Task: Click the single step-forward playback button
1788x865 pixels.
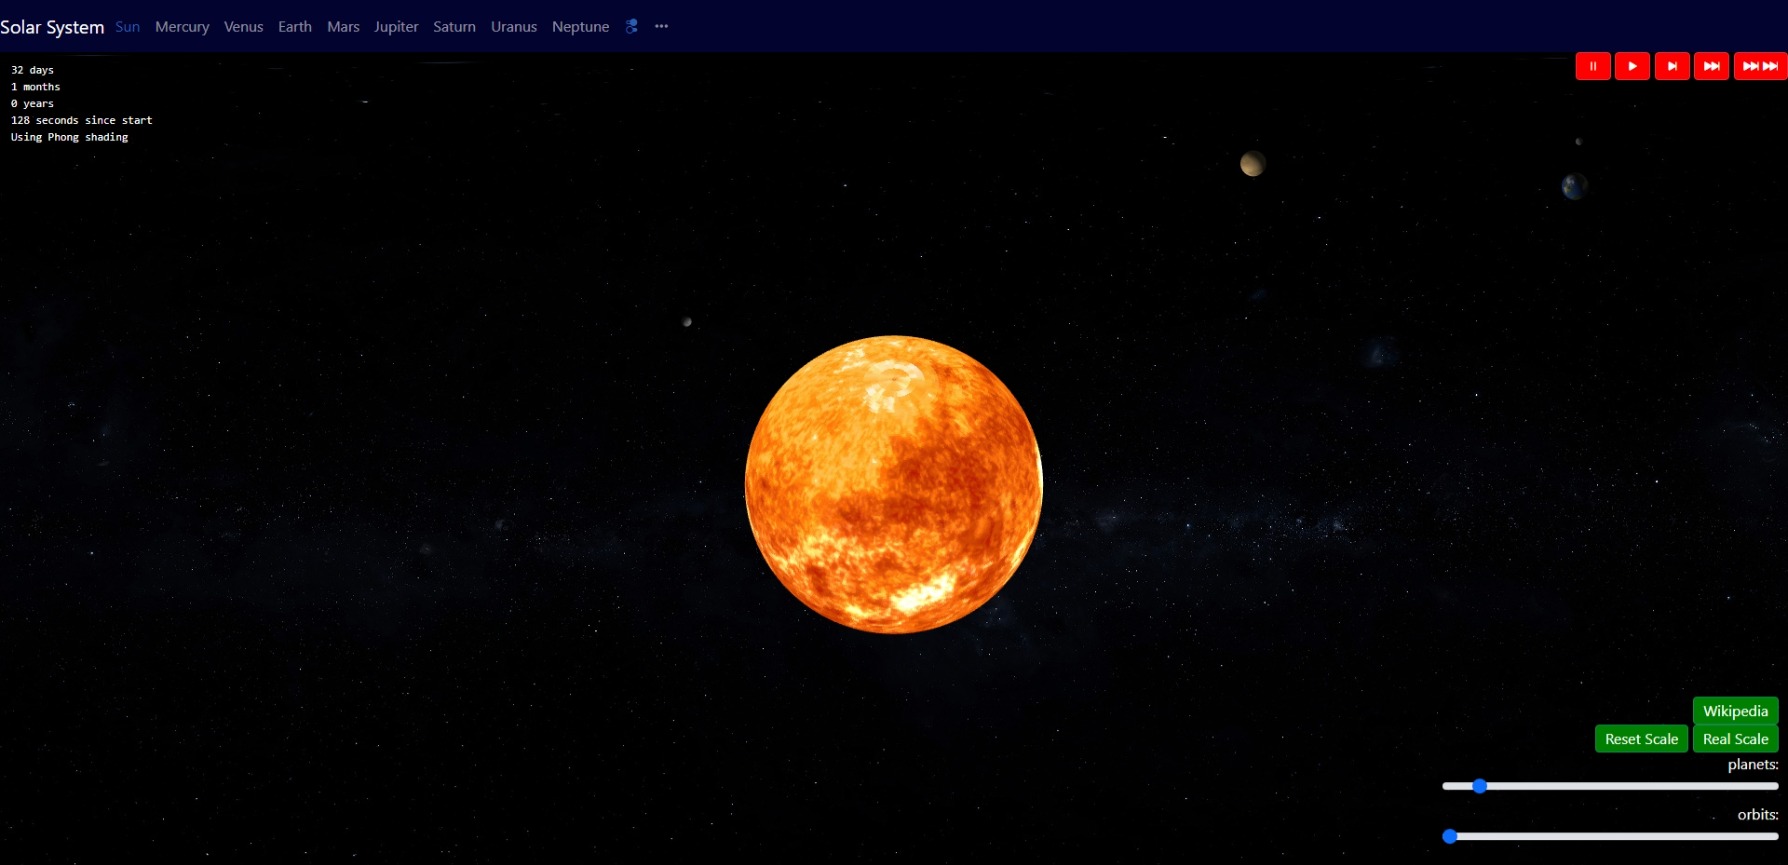Action: pos(1672,66)
